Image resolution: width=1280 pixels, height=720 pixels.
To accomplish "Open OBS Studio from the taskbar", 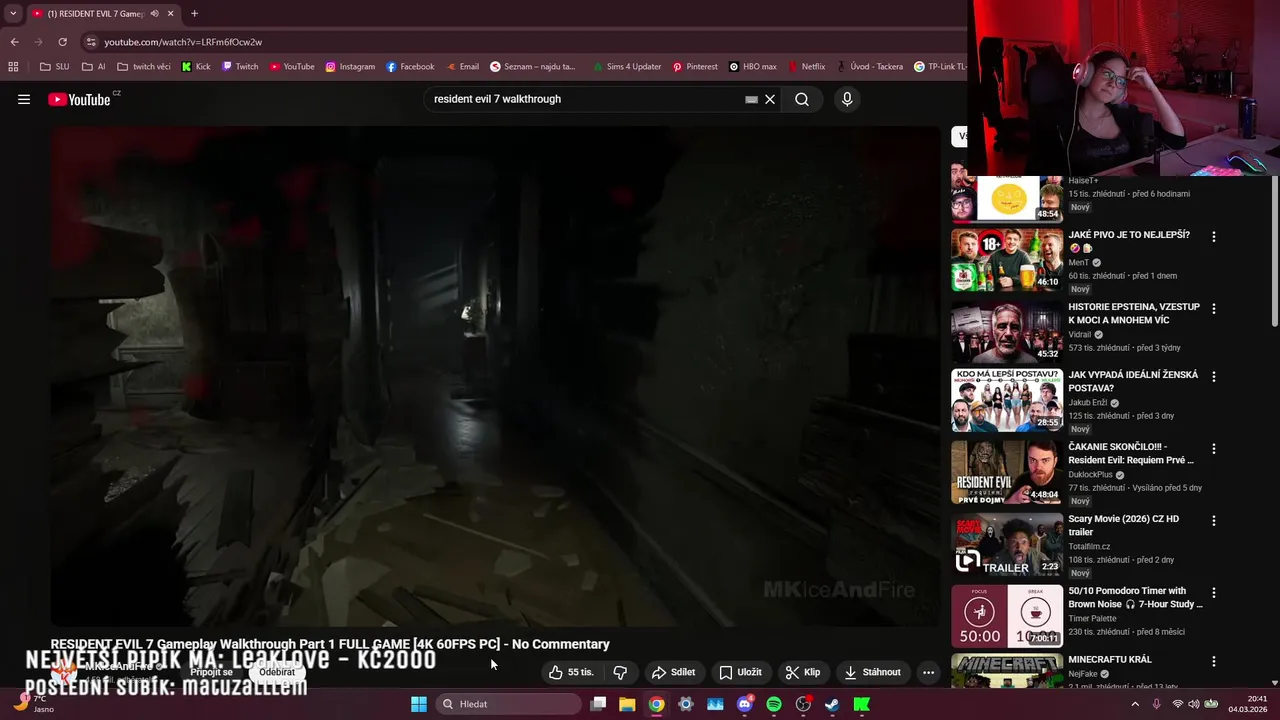I will 803,704.
